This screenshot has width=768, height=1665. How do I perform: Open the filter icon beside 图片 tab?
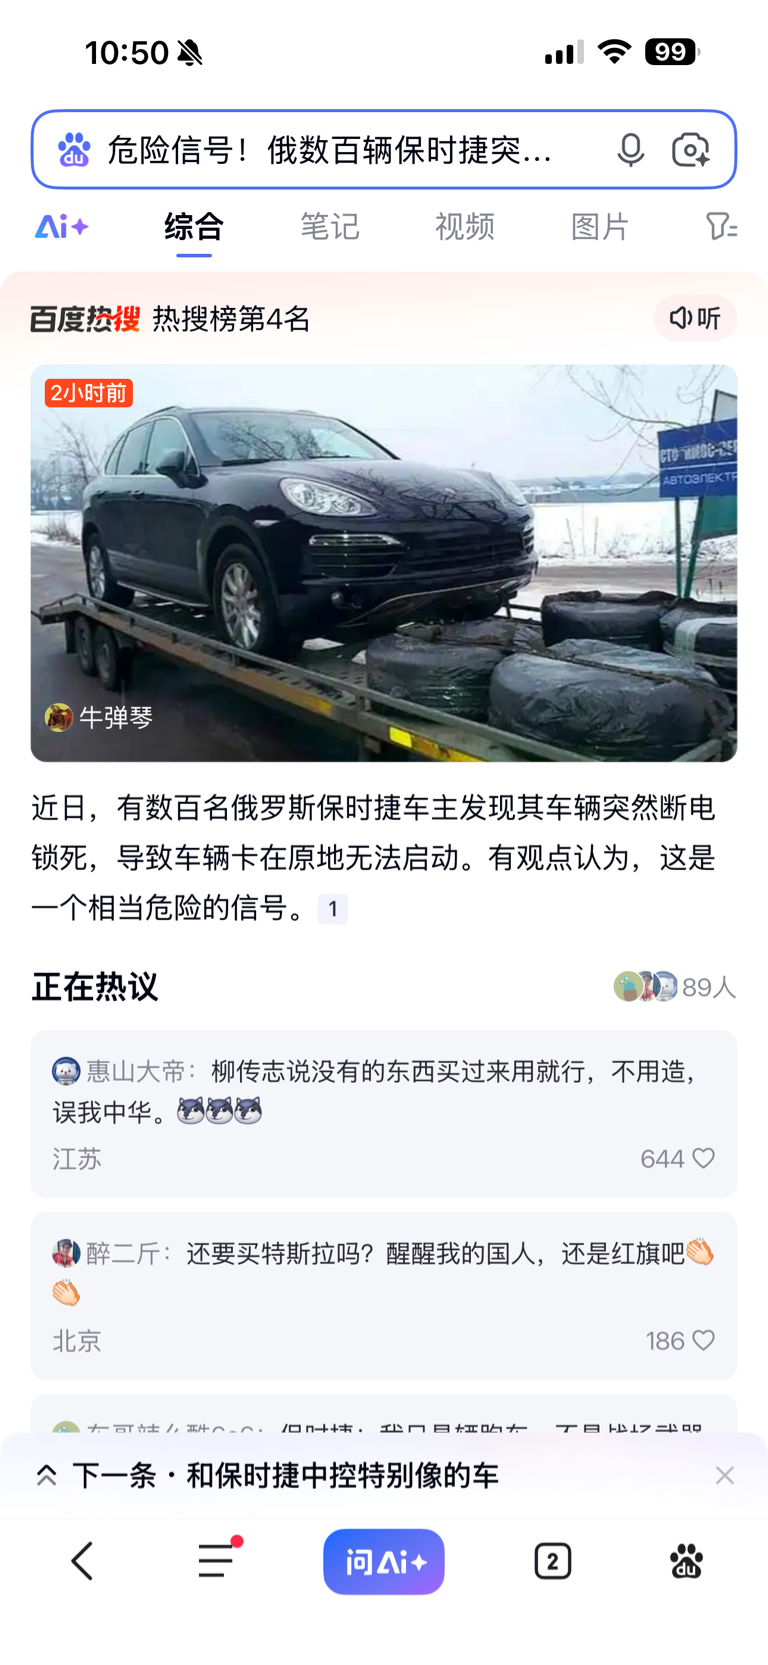point(721,227)
